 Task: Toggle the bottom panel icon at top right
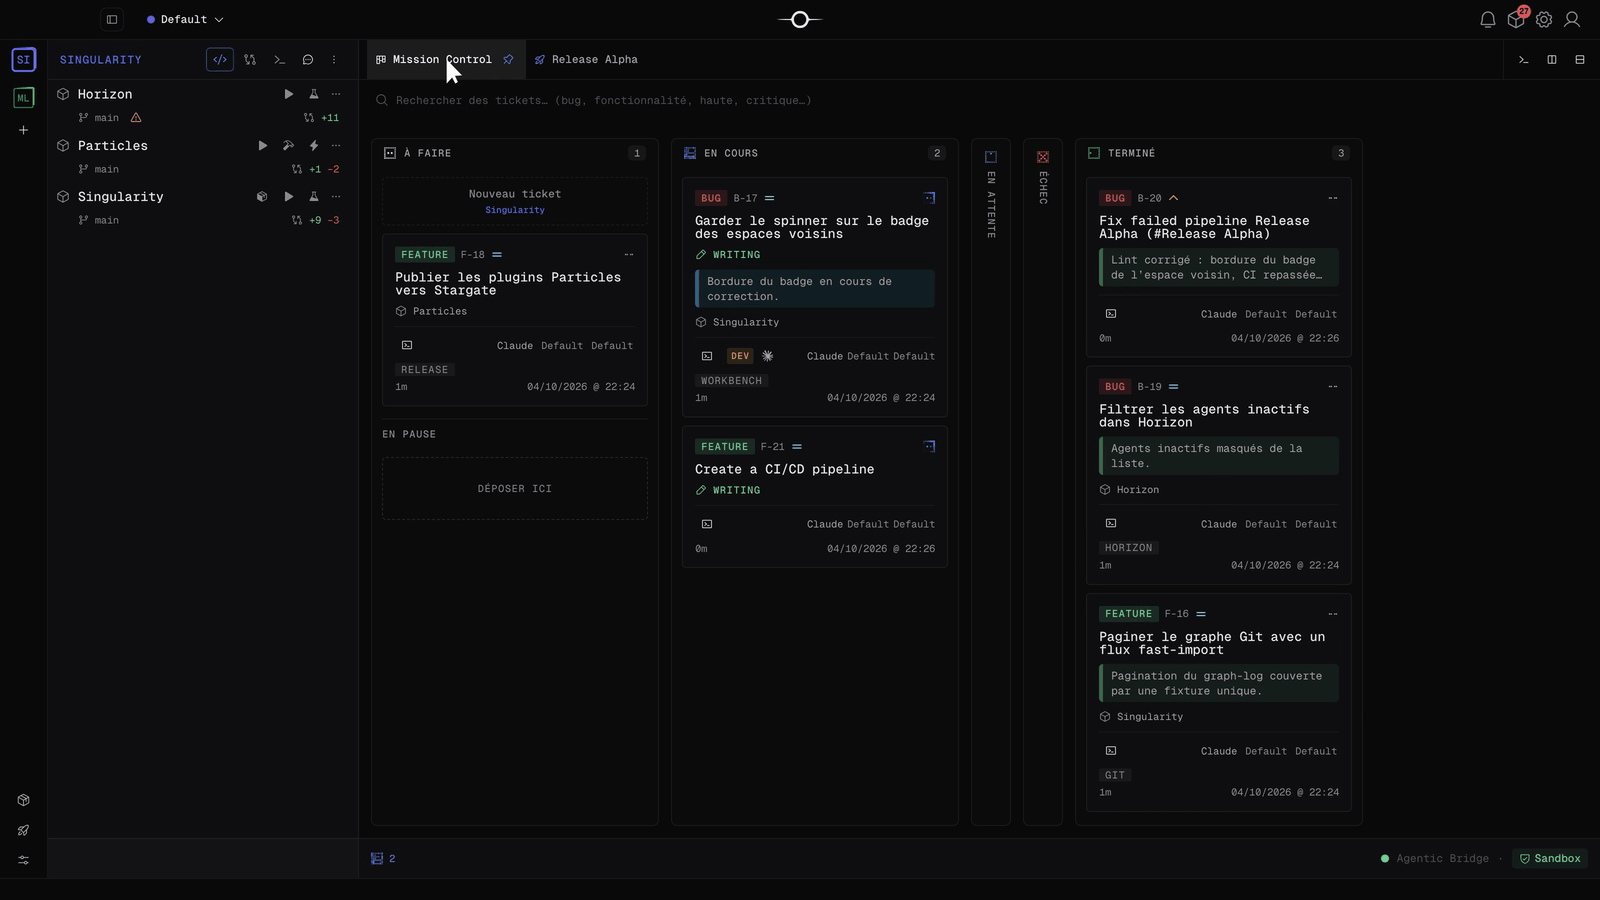click(1580, 60)
